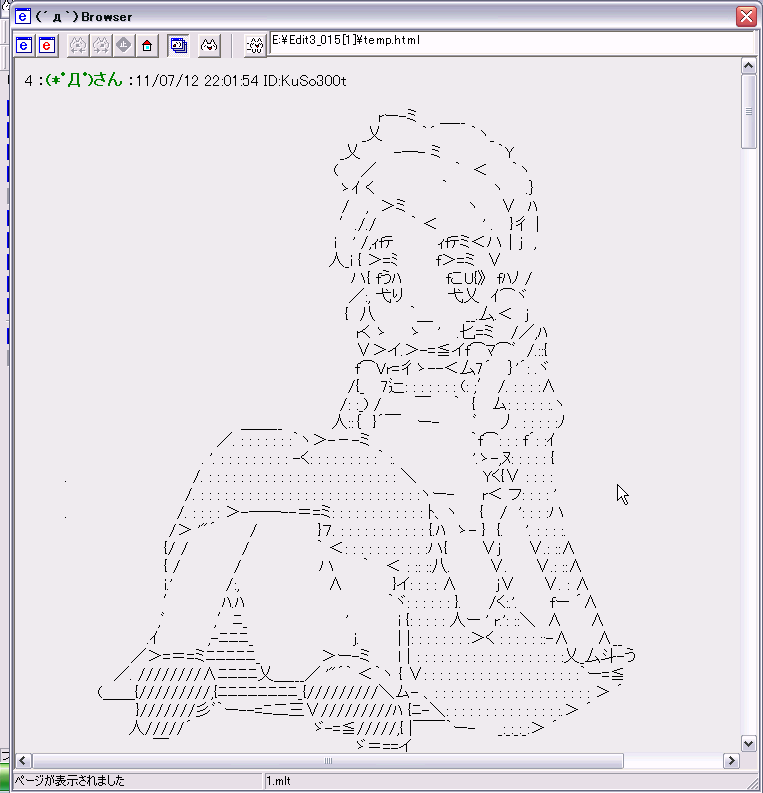
Task: Click the '1.mlt' status bar entry
Action: coord(279,781)
